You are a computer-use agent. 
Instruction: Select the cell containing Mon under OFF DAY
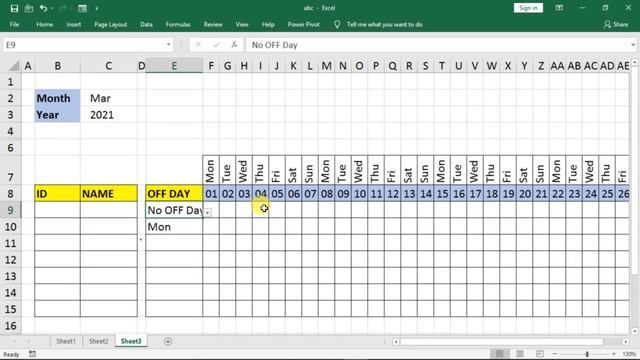[174, 227]
